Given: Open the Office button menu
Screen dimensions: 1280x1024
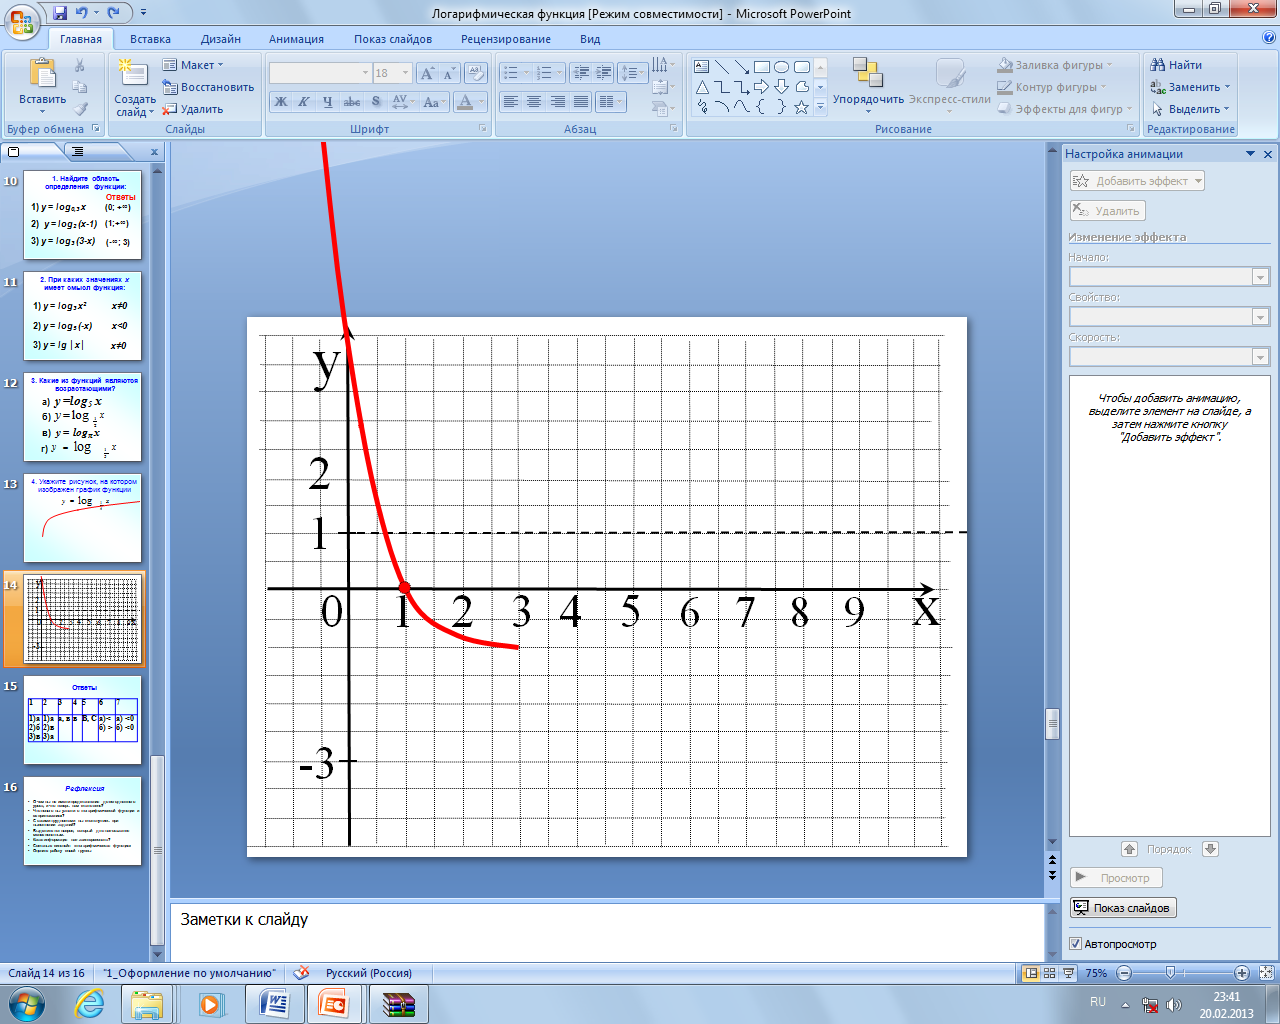Looking at the screenshot, I should point(22,20).
